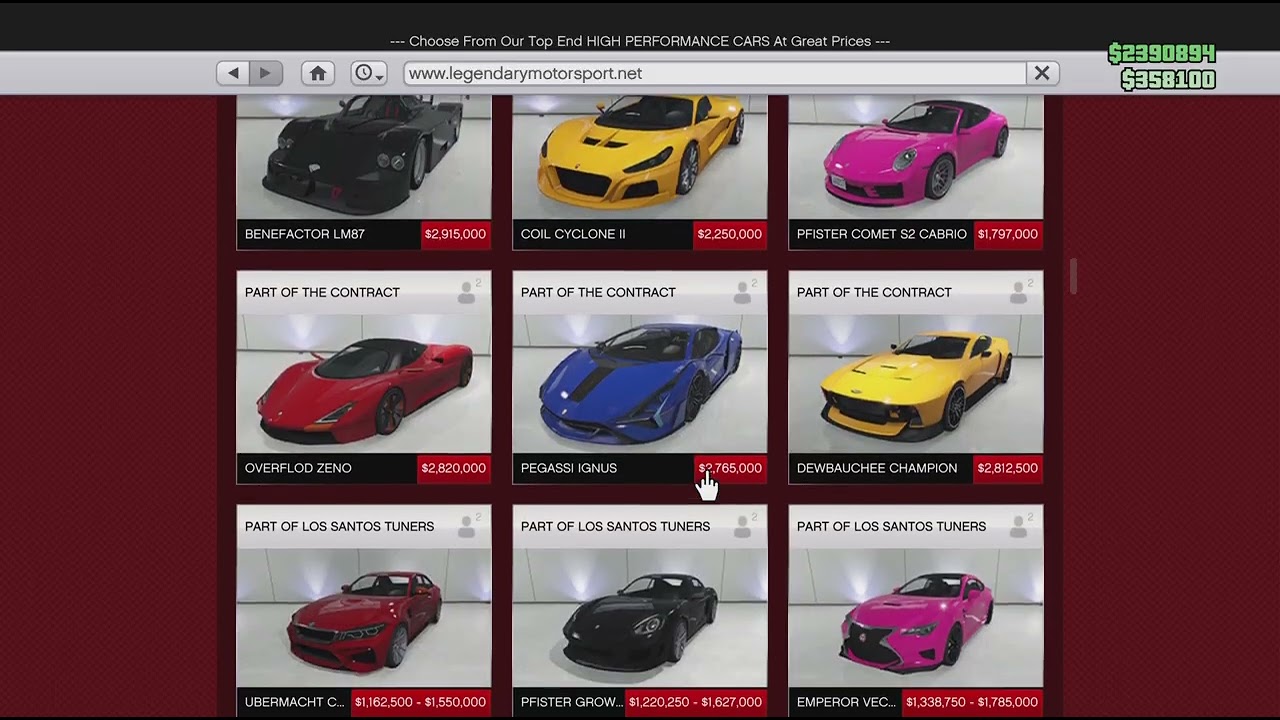Open the Overflod Zeno car image
The image size is (1280, 720).
tap(364, 384)
